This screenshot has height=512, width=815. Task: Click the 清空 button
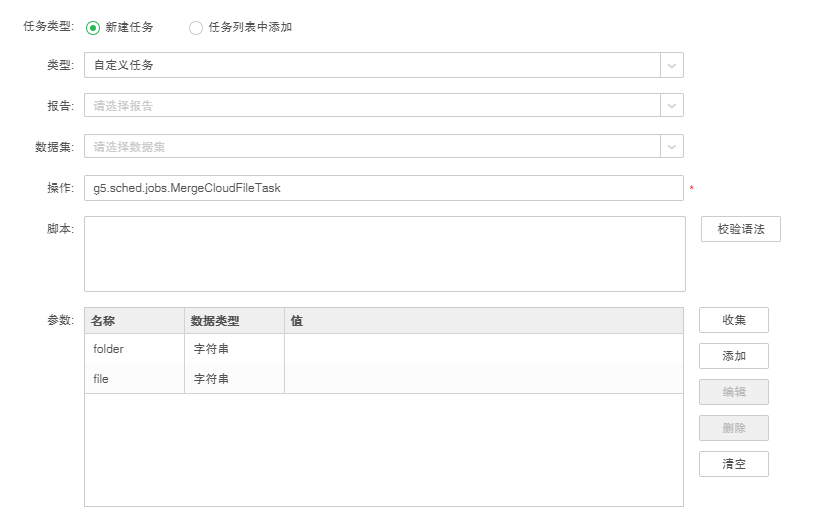[x=733, y=464]
